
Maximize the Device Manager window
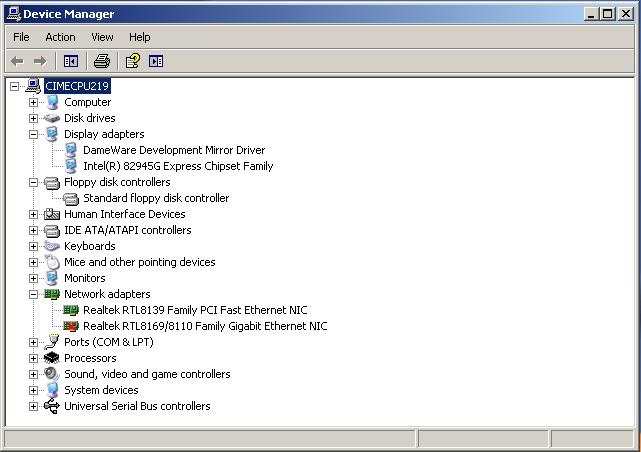(607, 14)
